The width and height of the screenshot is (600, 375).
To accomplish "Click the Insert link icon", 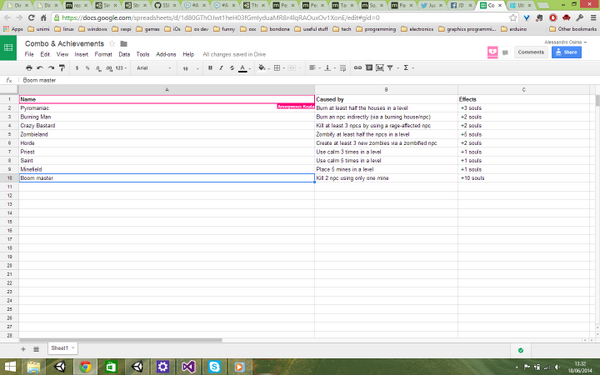I will [357, 68].
